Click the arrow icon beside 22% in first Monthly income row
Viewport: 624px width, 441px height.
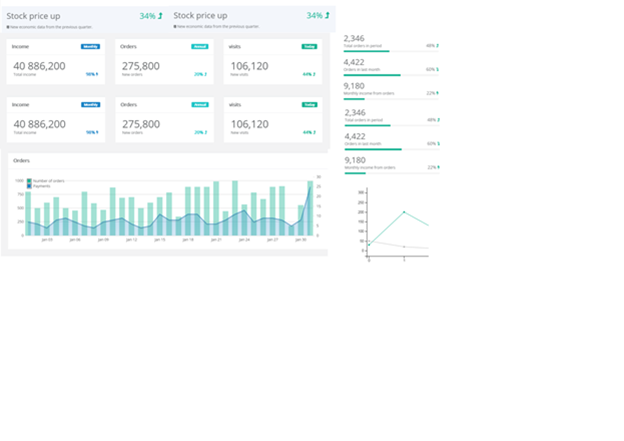click(438, 93)
